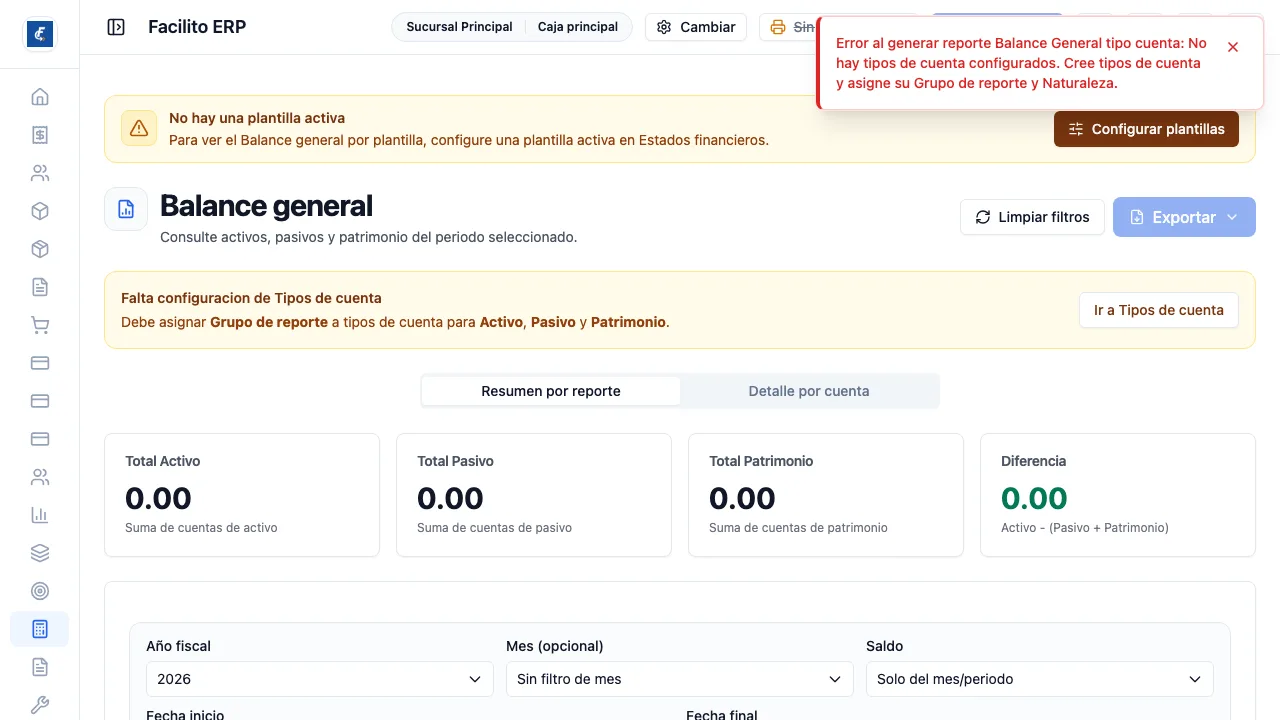This screenshot has height=720, width=1280.
Task: Click the Configurar plantillas button
Action: pos(1146,129)
